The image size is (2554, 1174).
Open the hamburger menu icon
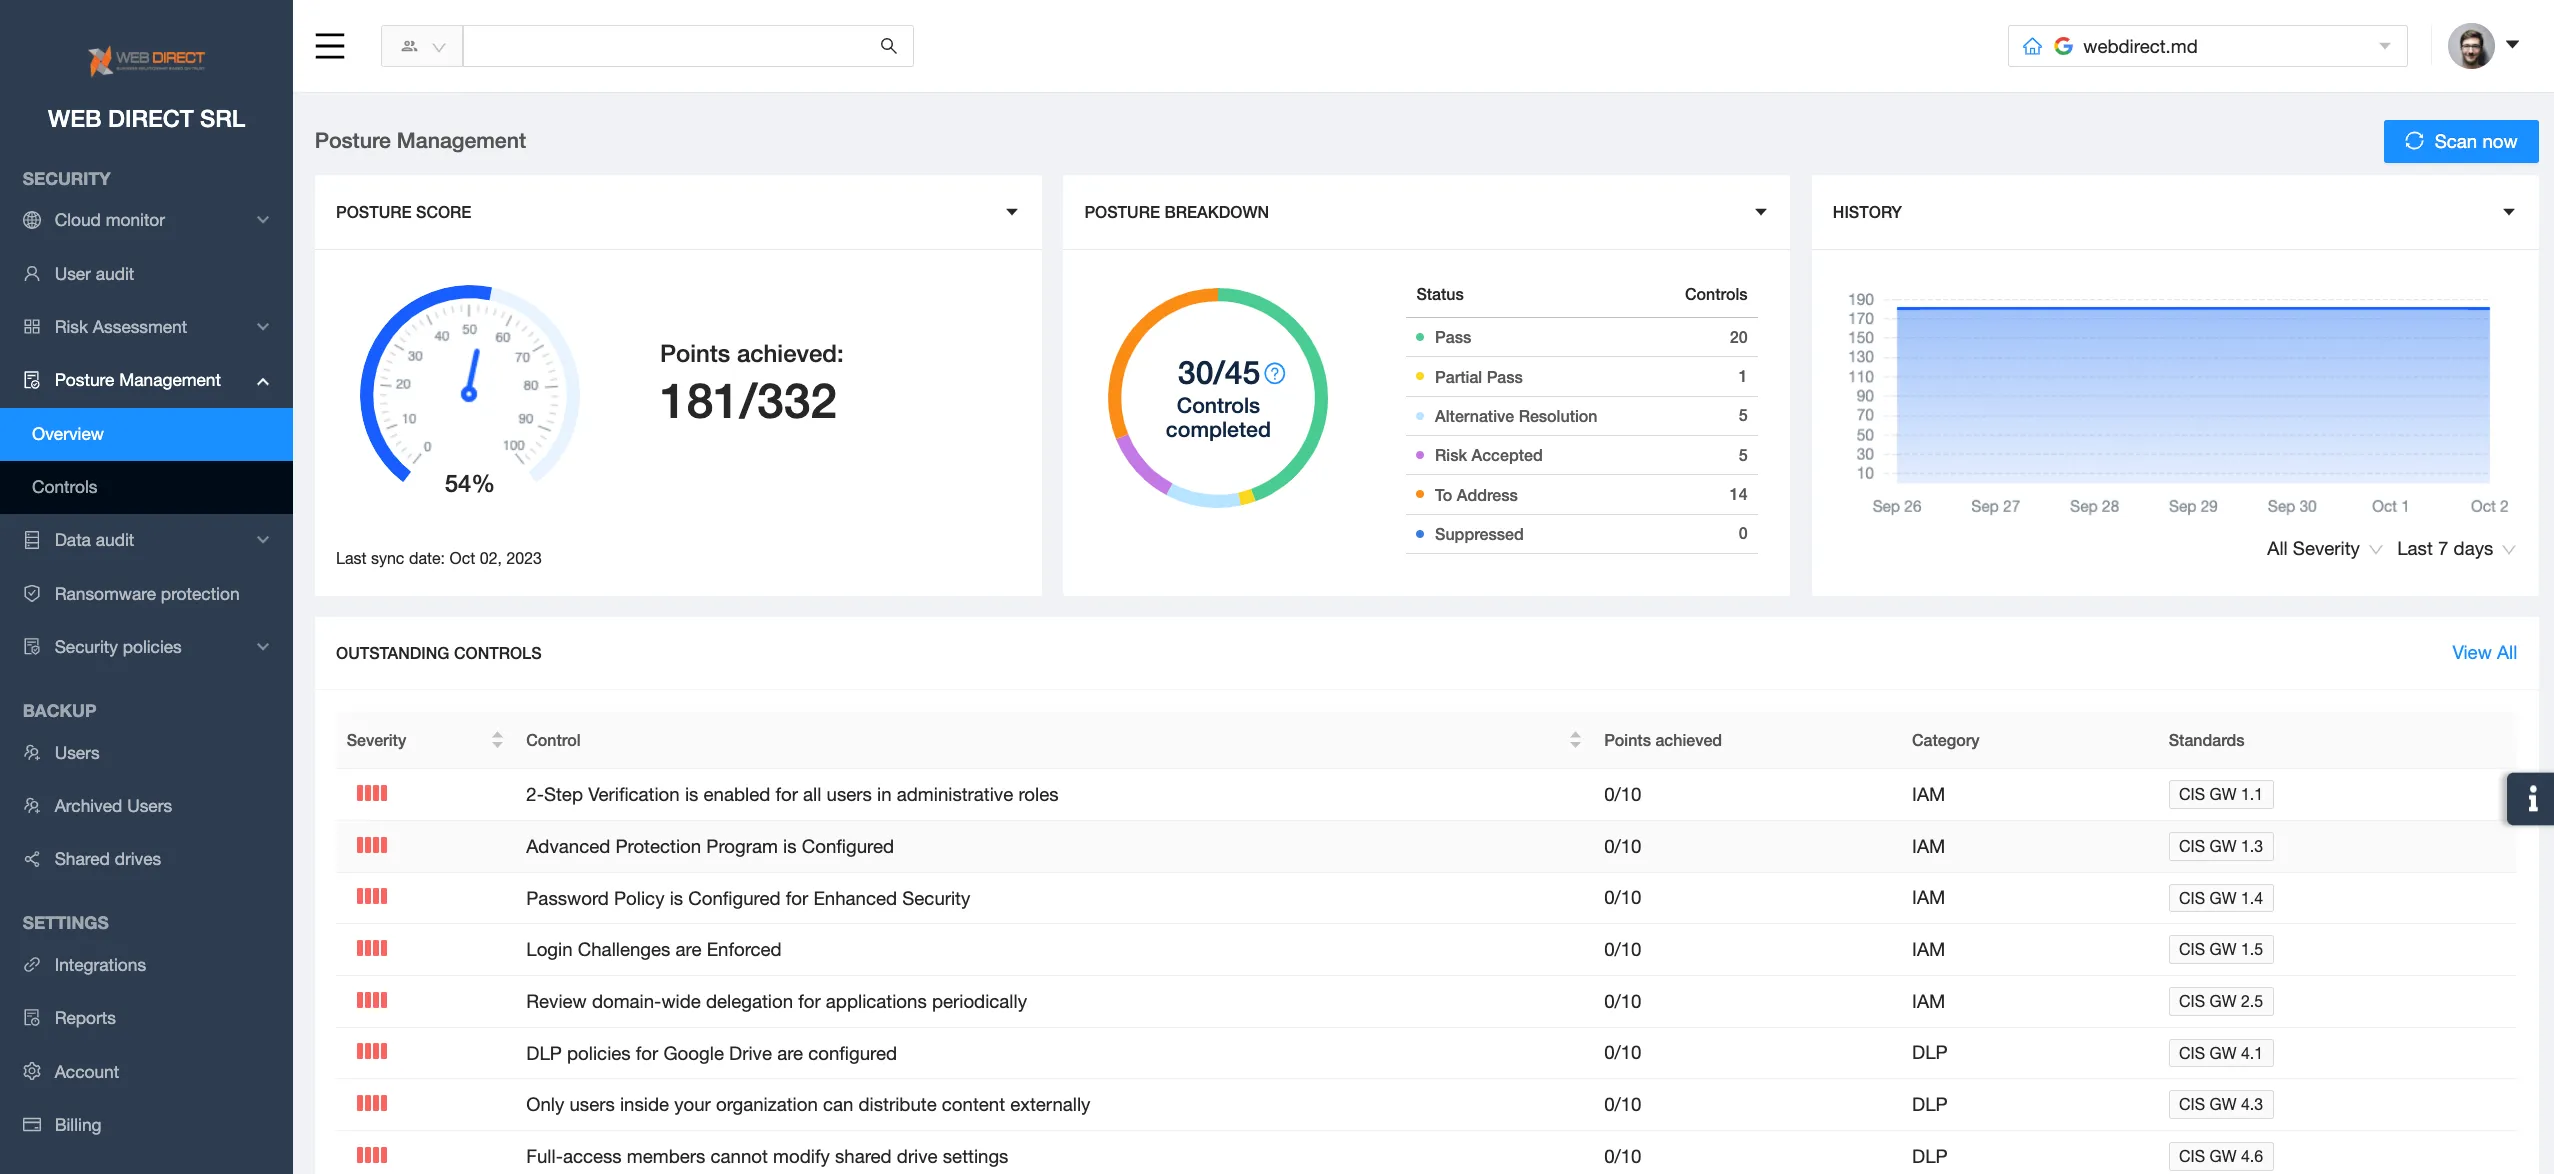[x=330, y=46]
